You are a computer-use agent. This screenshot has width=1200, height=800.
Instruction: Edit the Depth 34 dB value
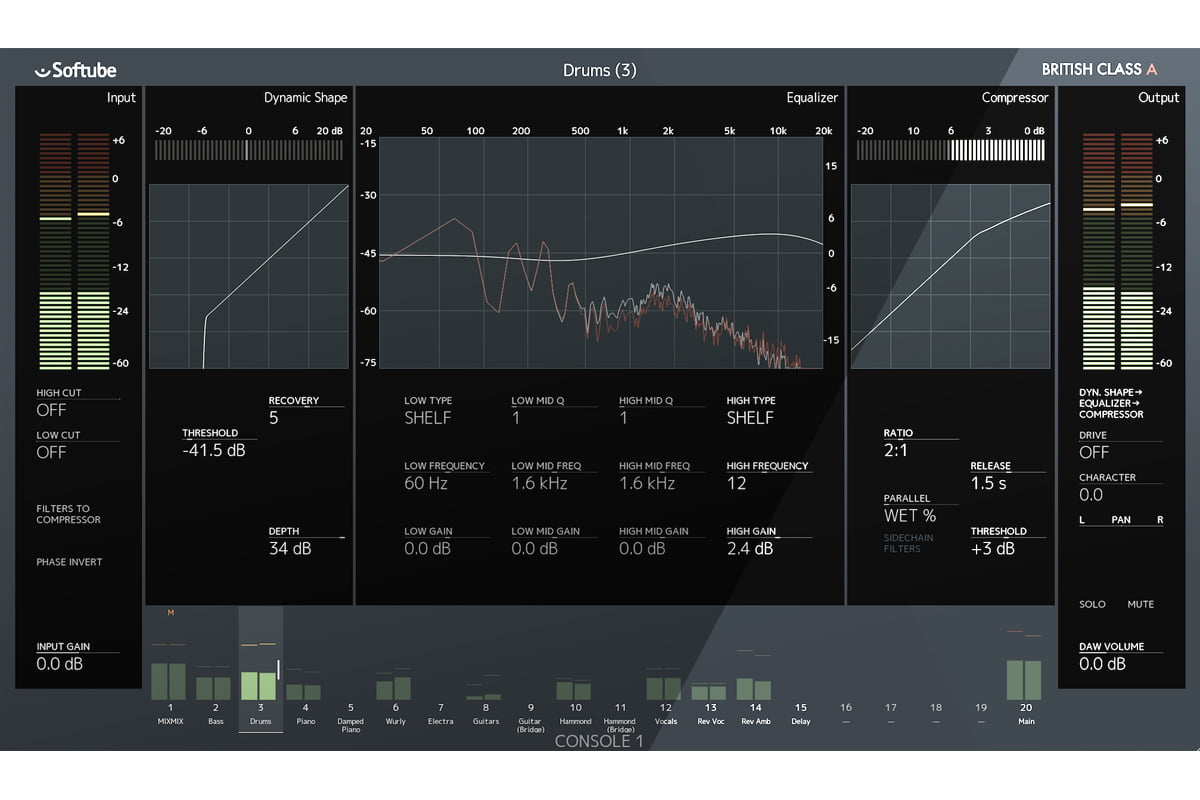(x=289, y=548)
